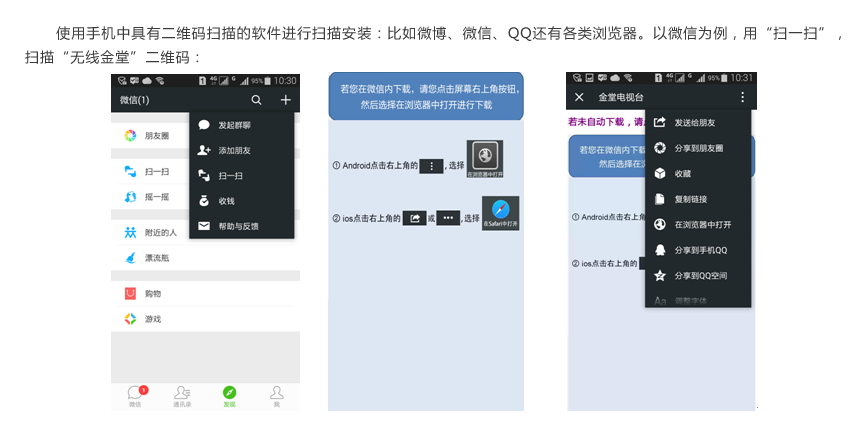This screenshot has height=428, width=852.
Task: Open 购物 list item
Action: tap(152, 294)
